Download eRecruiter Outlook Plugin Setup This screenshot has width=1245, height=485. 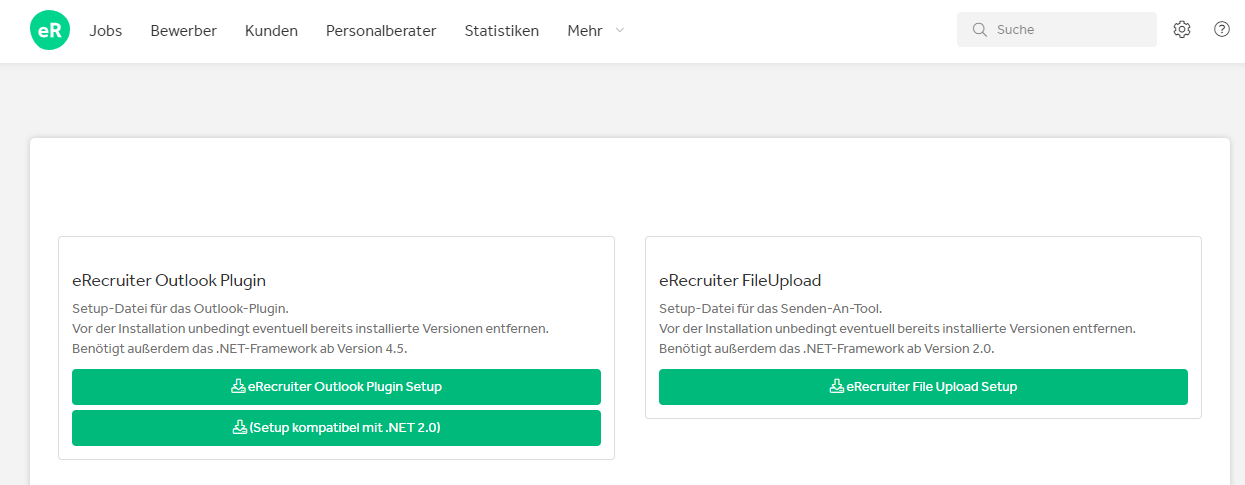coord(336,386)
